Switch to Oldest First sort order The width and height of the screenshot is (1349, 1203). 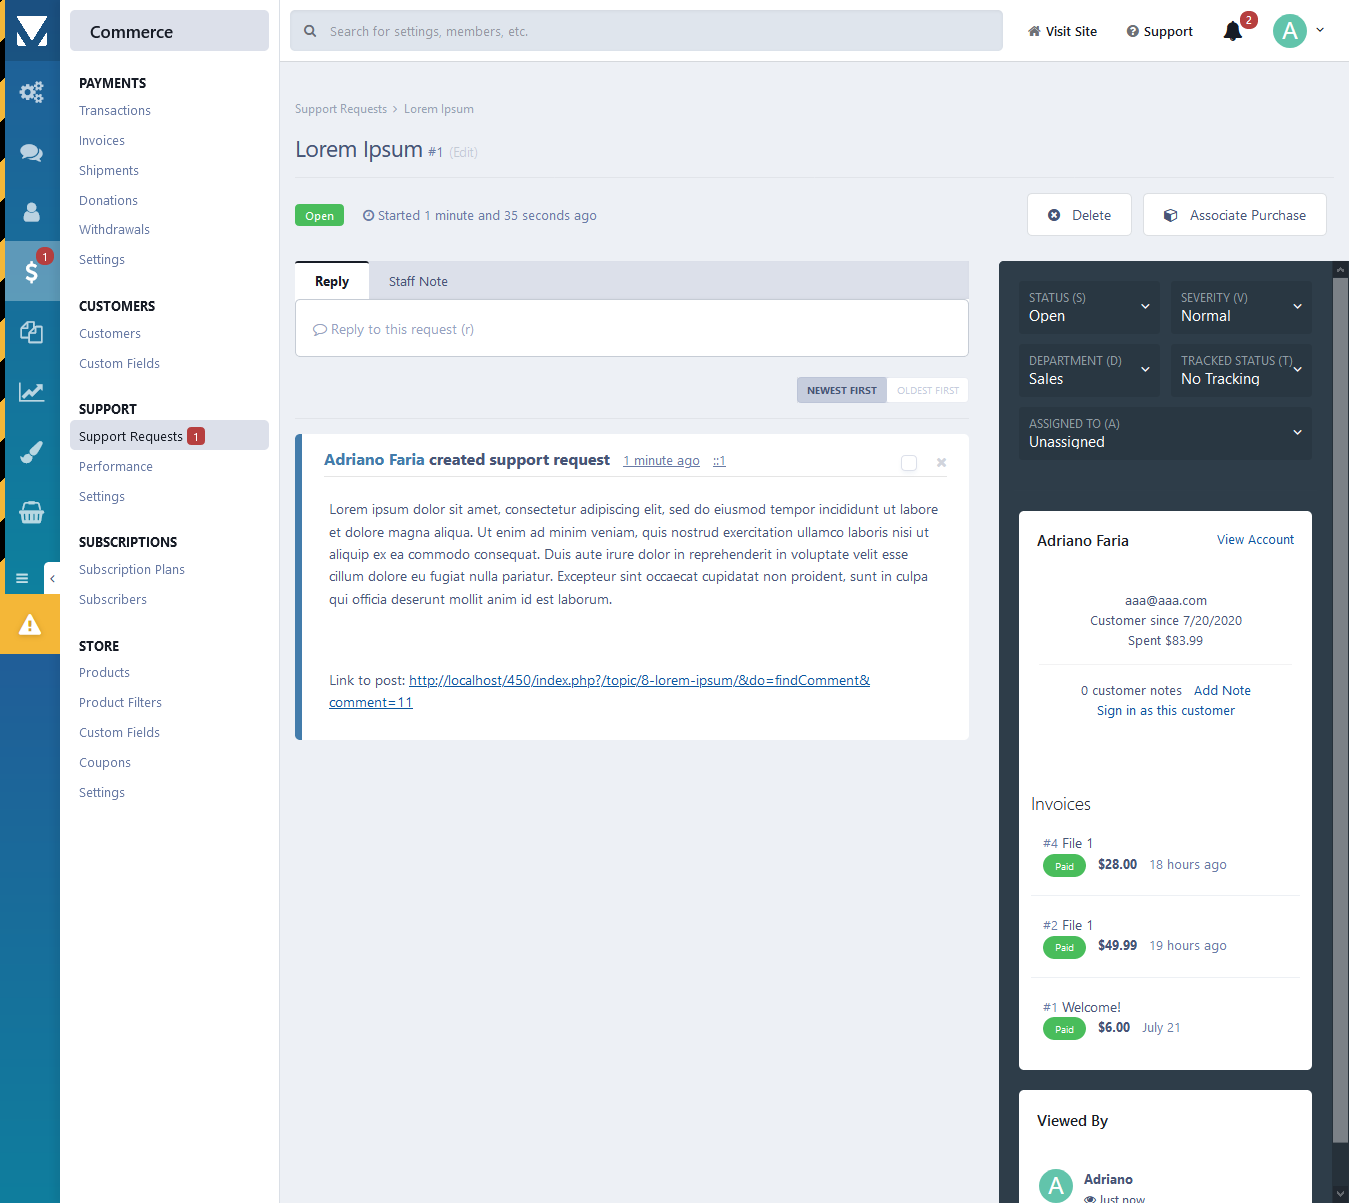(x=927, y=390)
